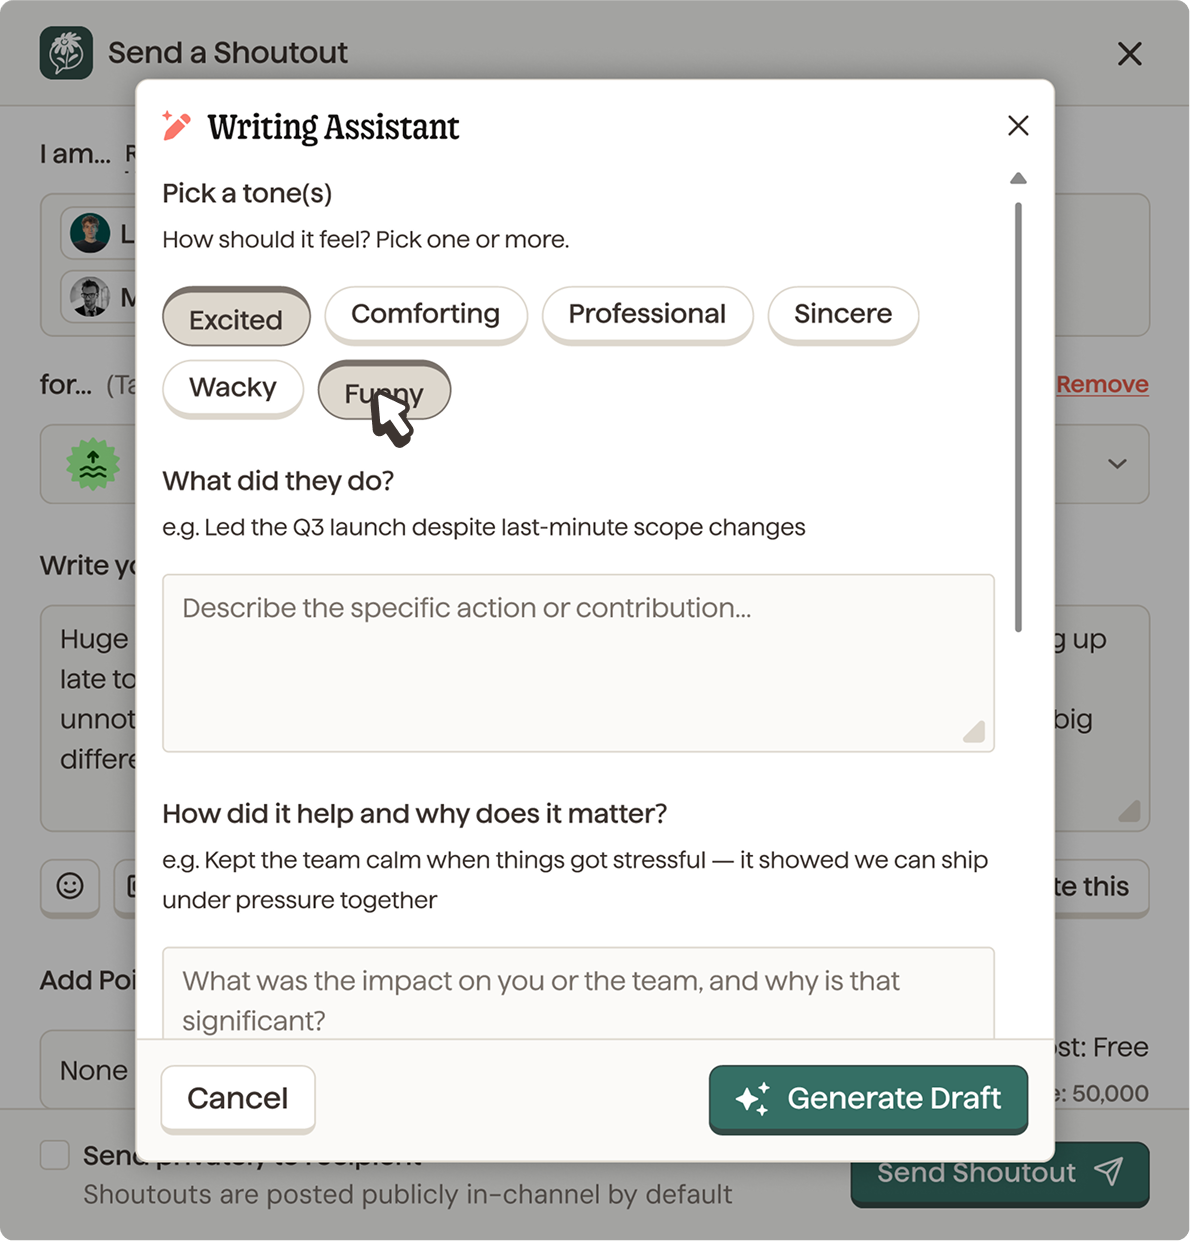Open the badge selection dropdown chevron
This screenshot has width=1190, height=1241.
1117,464
